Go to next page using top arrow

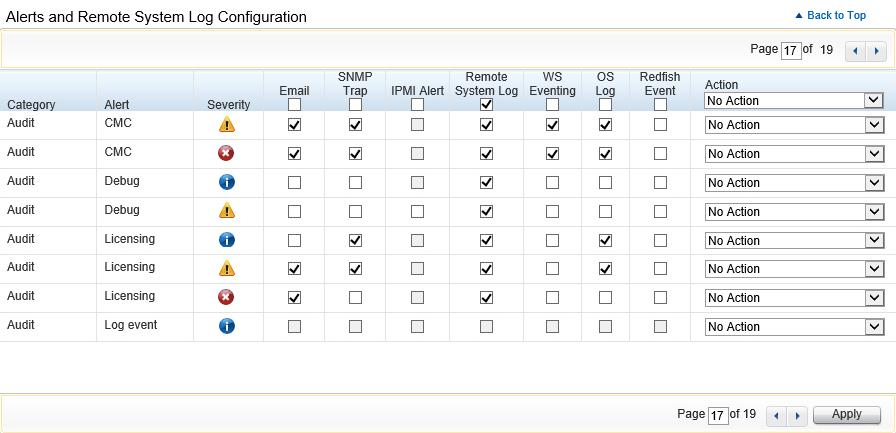click(x=876, y=50)
